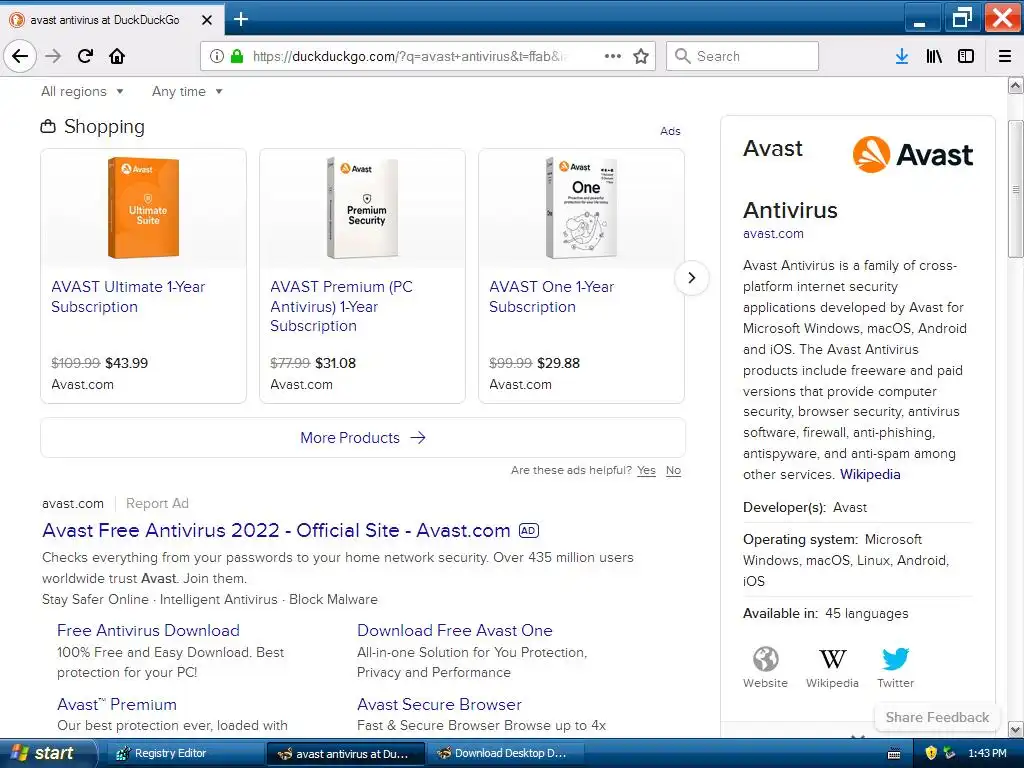Open AVAST Ultimate 1-Year Subscription link
This screenshot has width=1024, height=768.
(128, 296)
